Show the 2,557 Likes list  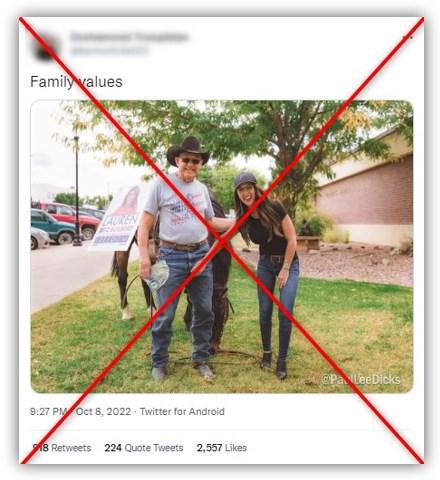coord(222,448)
